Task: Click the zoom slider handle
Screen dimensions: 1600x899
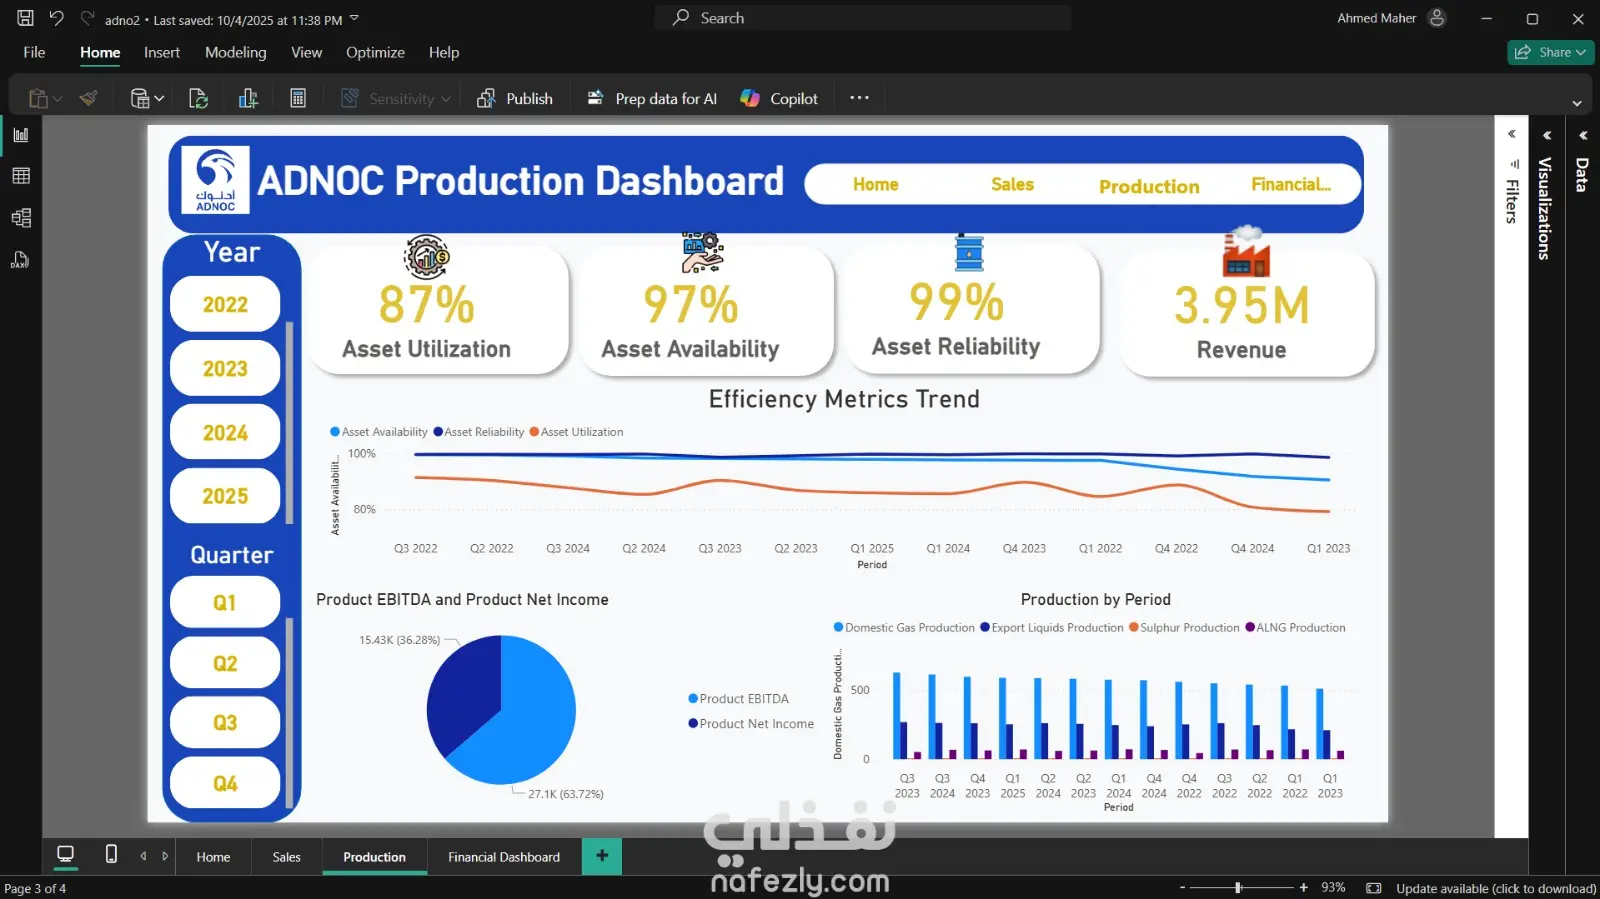Action: pyautogui.click(x=1238, y=888)
